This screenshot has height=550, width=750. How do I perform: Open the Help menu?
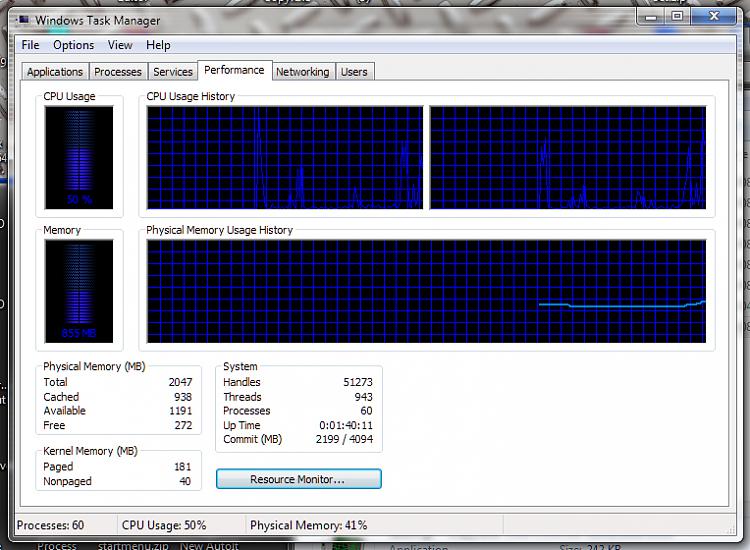(x=158, y=45)
